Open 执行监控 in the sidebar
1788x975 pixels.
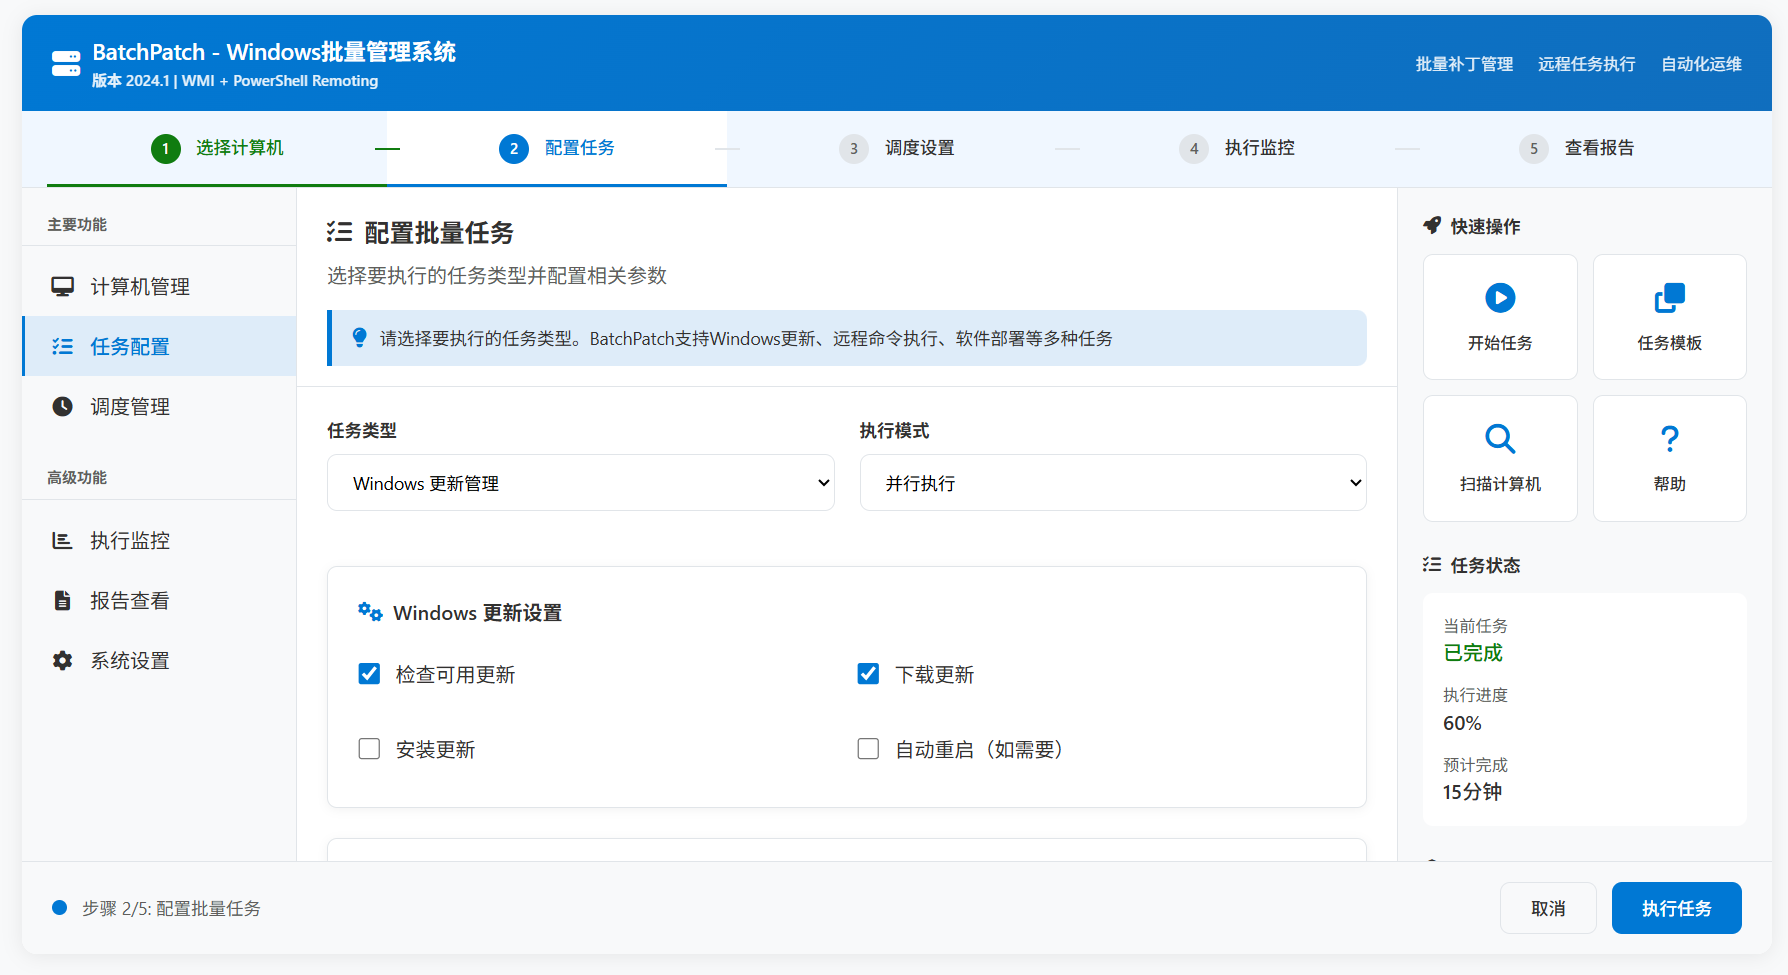click(159, 541)
